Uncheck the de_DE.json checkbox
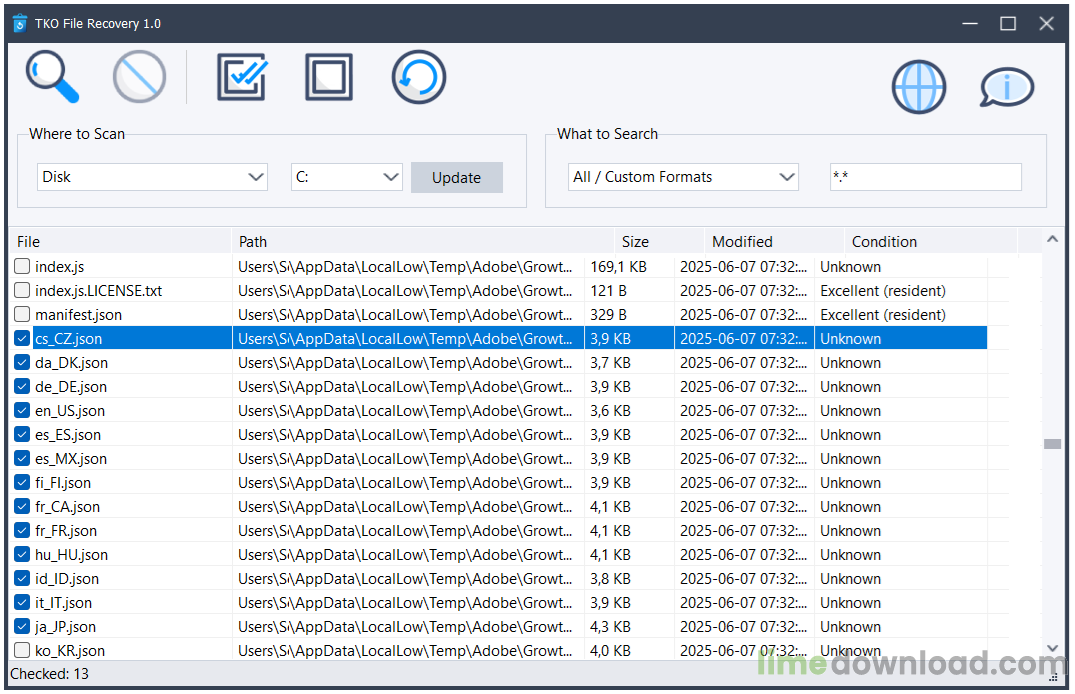 pos(22,386)
